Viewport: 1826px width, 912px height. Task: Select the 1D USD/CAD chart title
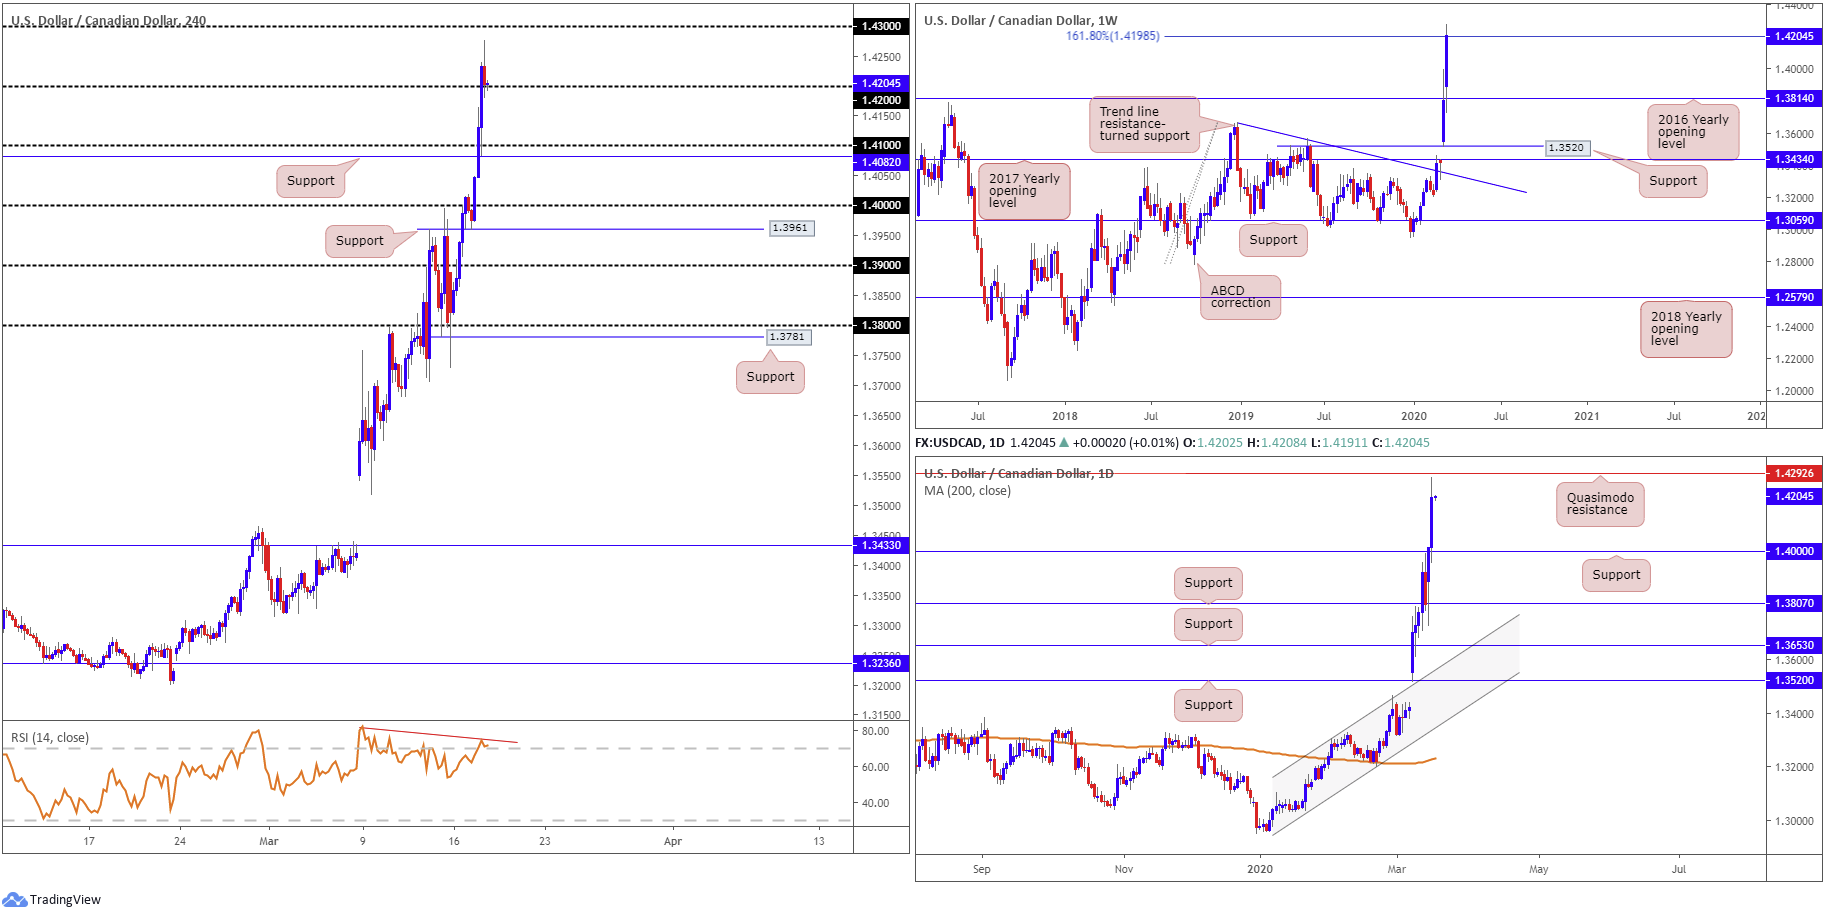[1018, 473]
